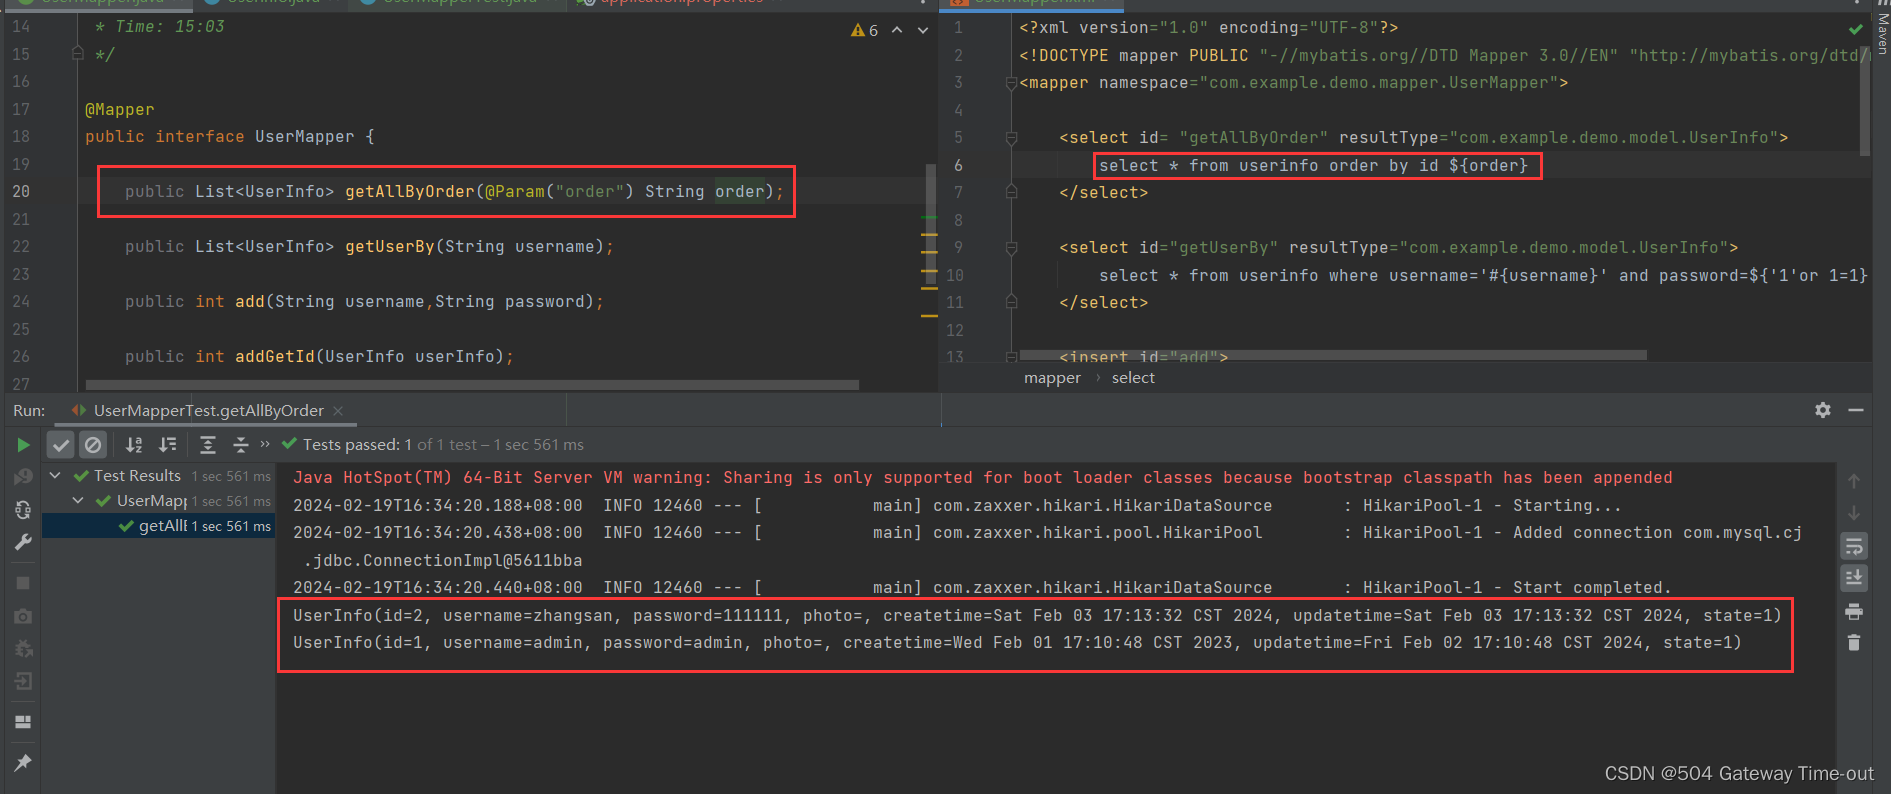The height and width of the screenshot is (794, 1891).
Task: Fold the mapper element at XML line 3
Action: coord(1011,83)
